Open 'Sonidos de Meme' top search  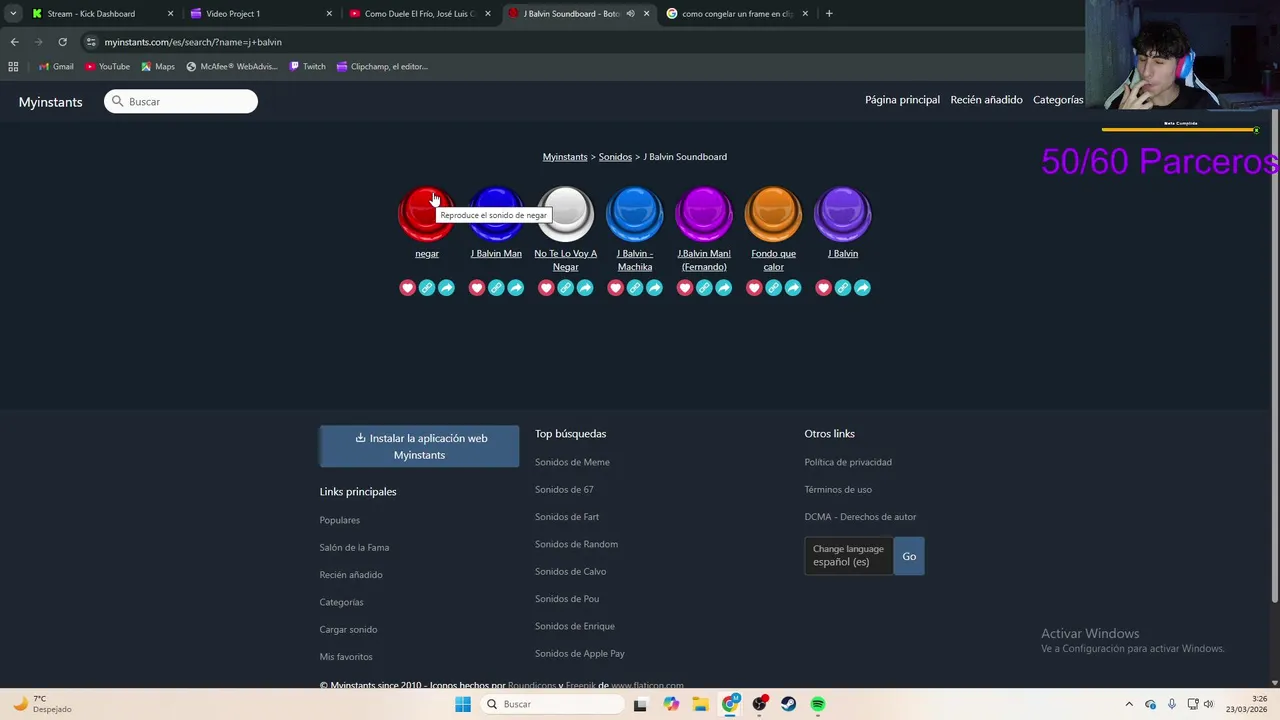(x=572, y=462)
